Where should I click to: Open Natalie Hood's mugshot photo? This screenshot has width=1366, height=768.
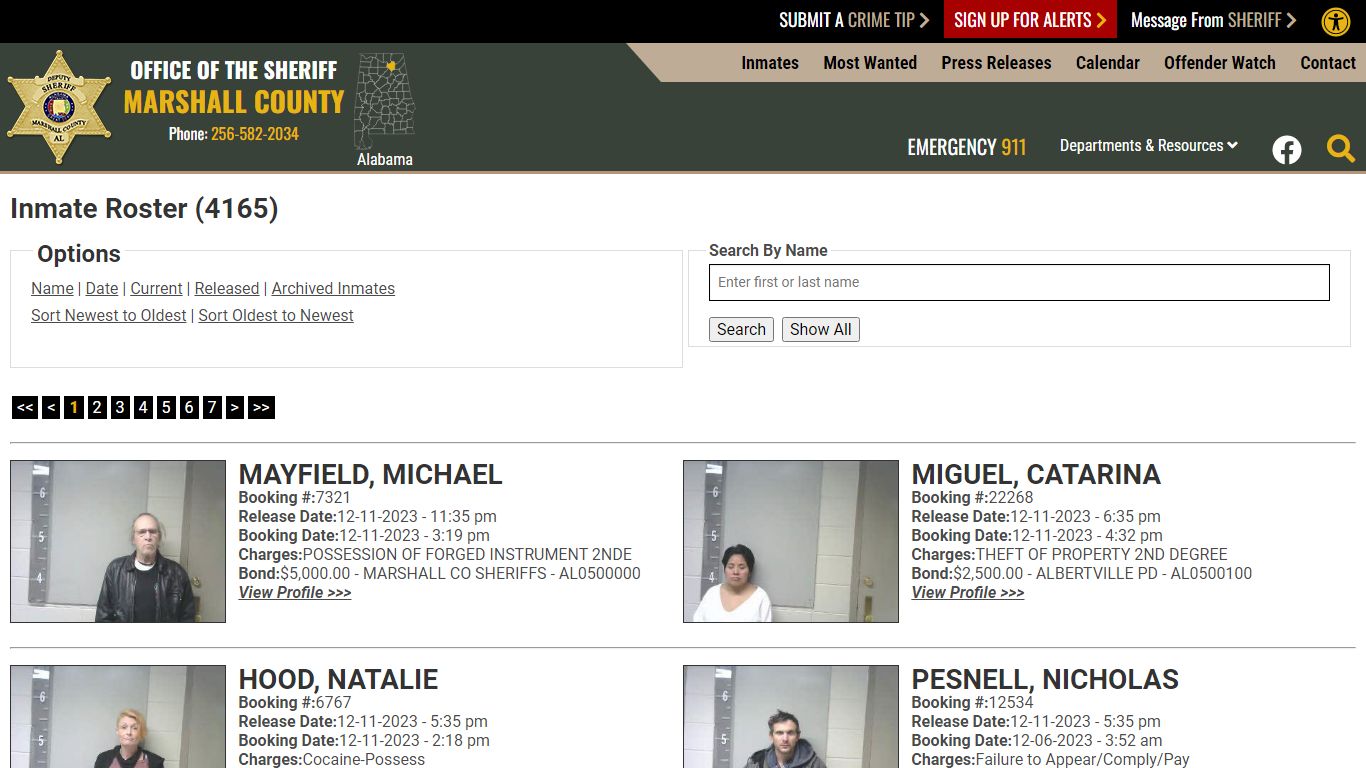pos(118,716)
